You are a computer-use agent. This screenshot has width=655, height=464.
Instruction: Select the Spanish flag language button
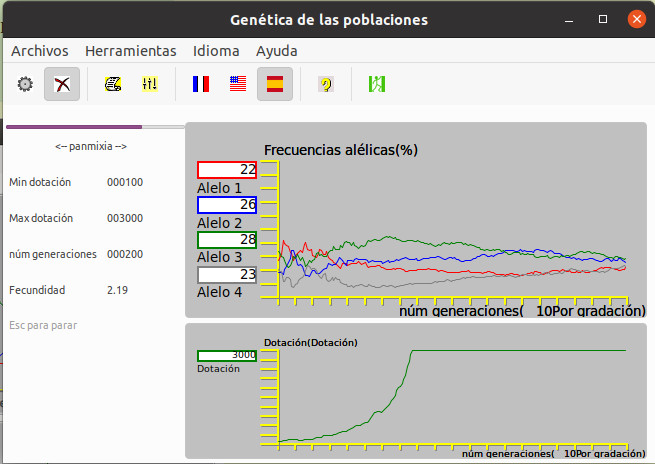tap(275, 85)
